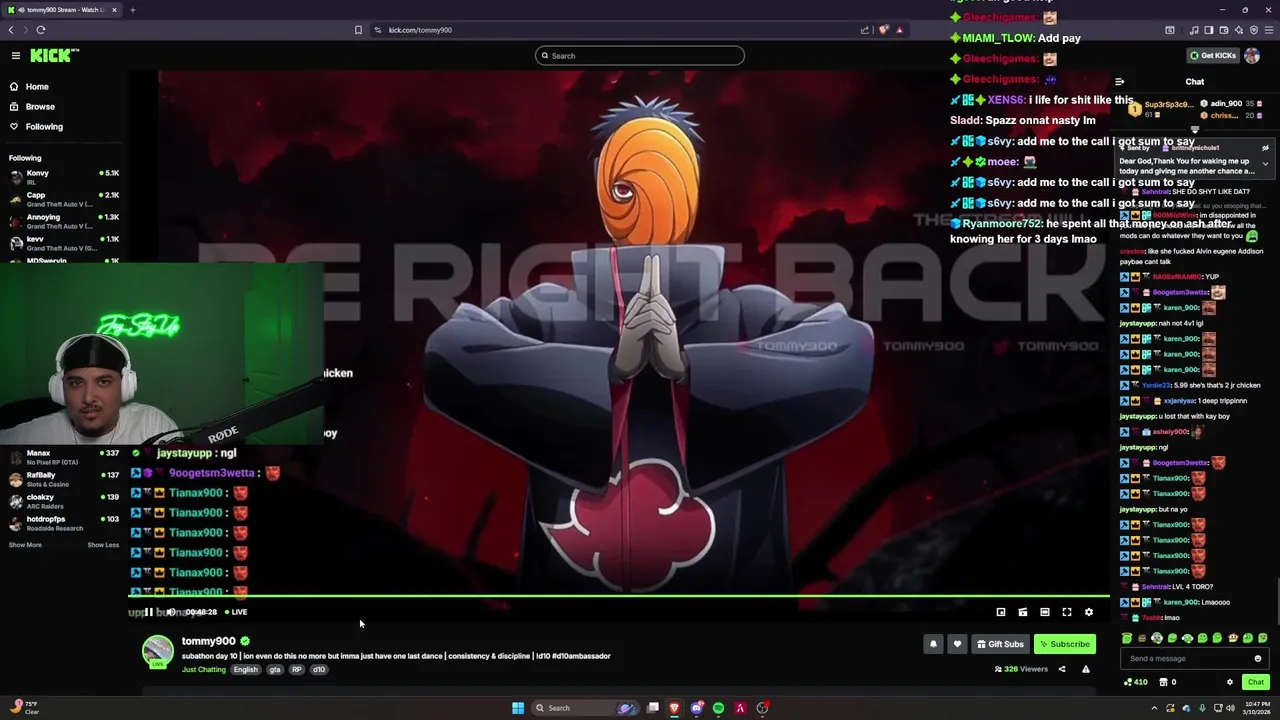Bookmark the current page
The width and height of the screenshot is (1280, 720).
click(x=358, y=30)
